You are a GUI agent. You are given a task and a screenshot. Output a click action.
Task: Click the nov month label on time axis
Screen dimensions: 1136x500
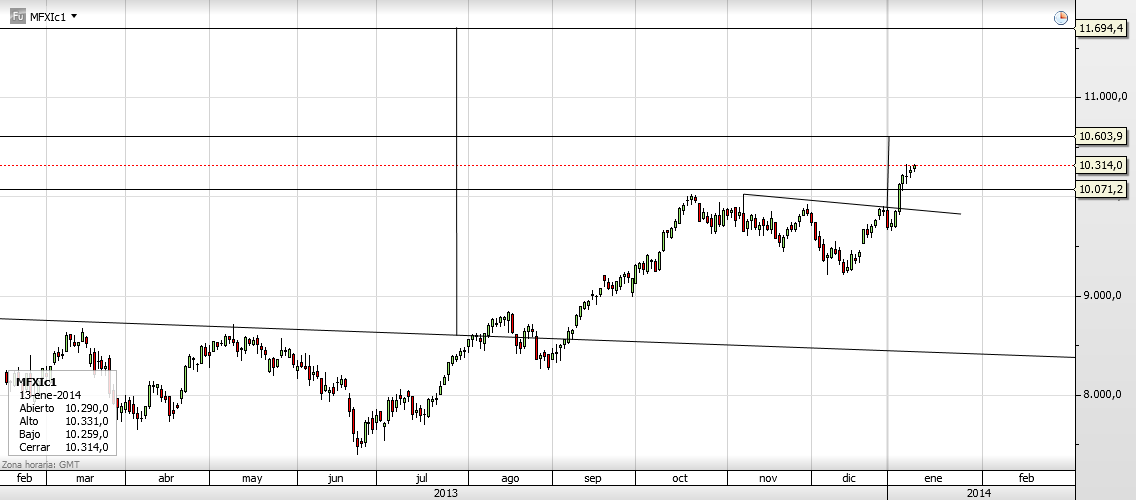[x=769, y=478]
